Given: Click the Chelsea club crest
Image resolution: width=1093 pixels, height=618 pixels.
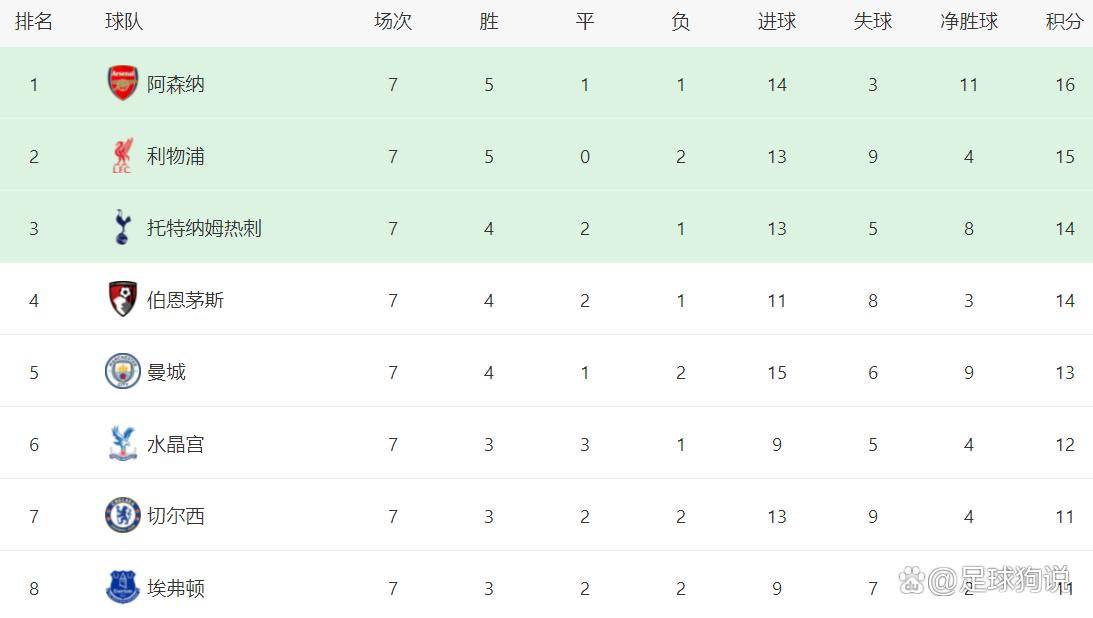Looking at the screenshot, I should pyautogui.click(x=123, y=516).
